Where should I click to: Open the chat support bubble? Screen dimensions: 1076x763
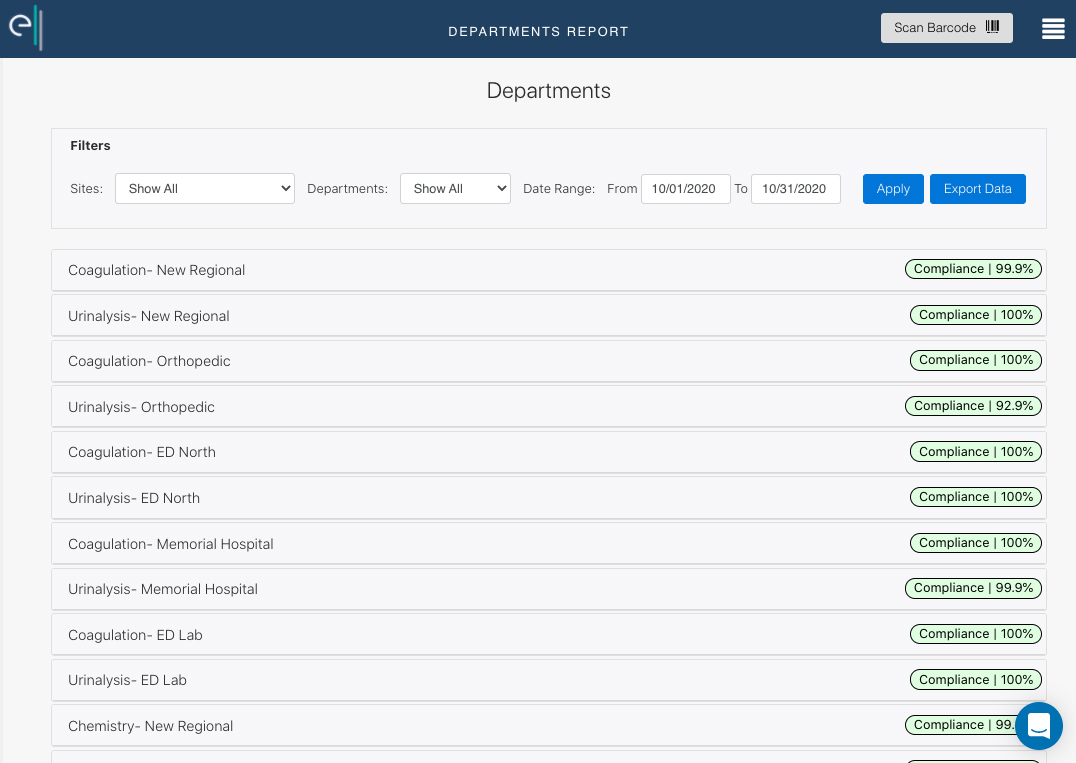pos(1039,725)
